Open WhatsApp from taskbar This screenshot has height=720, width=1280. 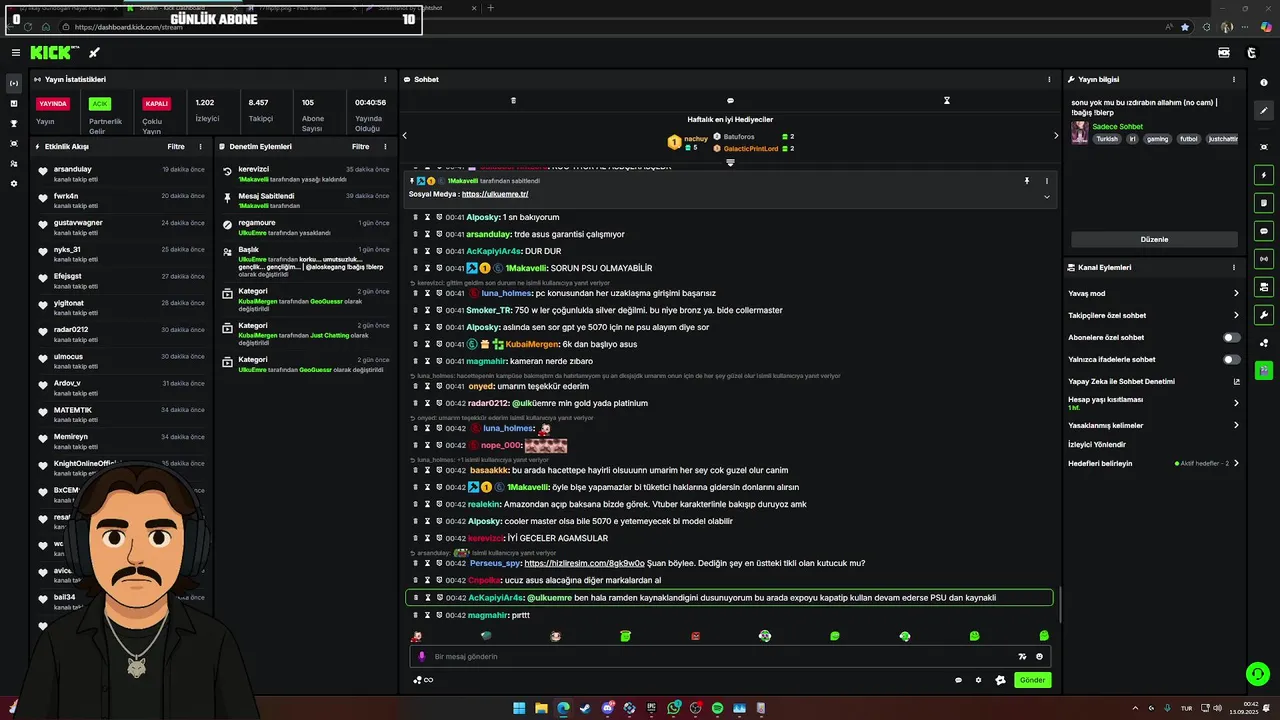pyautogui.click(x=673, y=708)
